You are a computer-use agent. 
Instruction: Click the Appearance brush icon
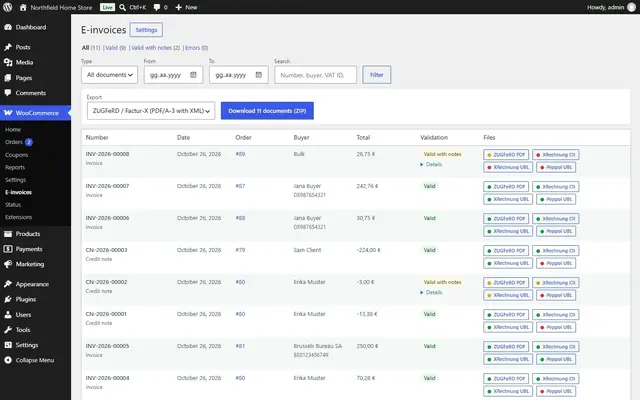(x=8, y=284)
